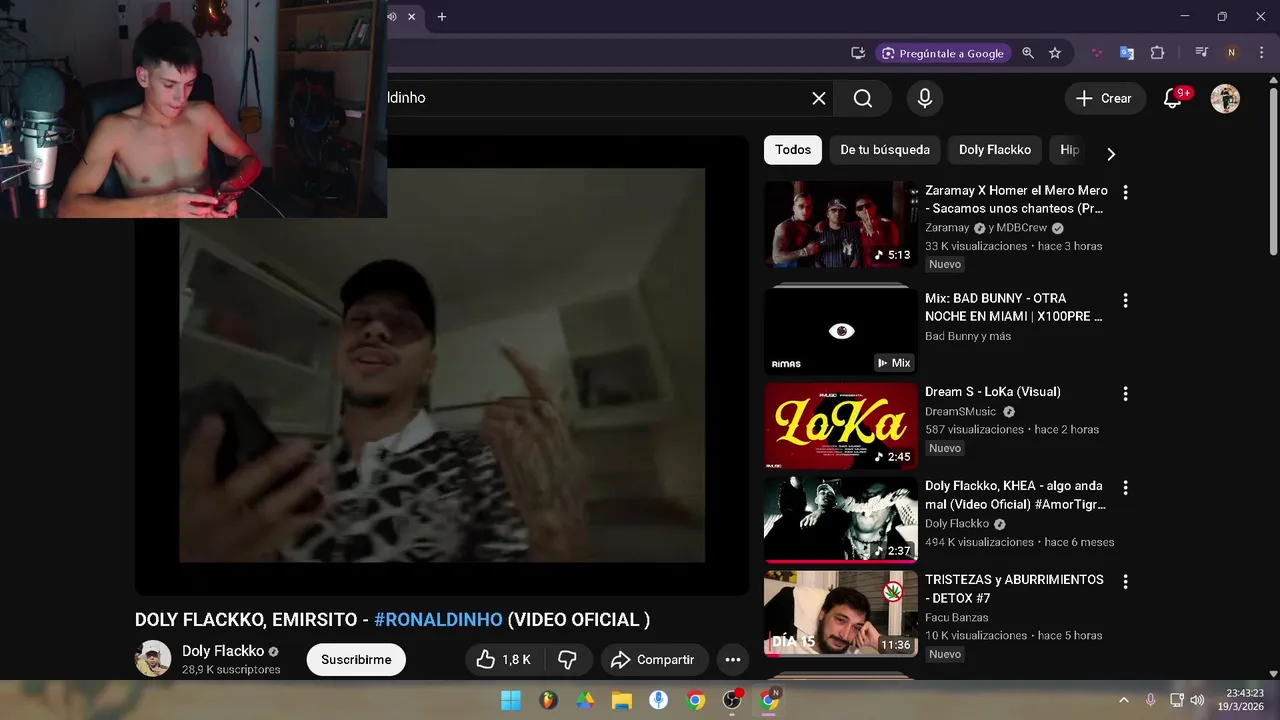1280x720 pixels.
Task: Open File Explorer from the taskbar
Action: [622, 700]
